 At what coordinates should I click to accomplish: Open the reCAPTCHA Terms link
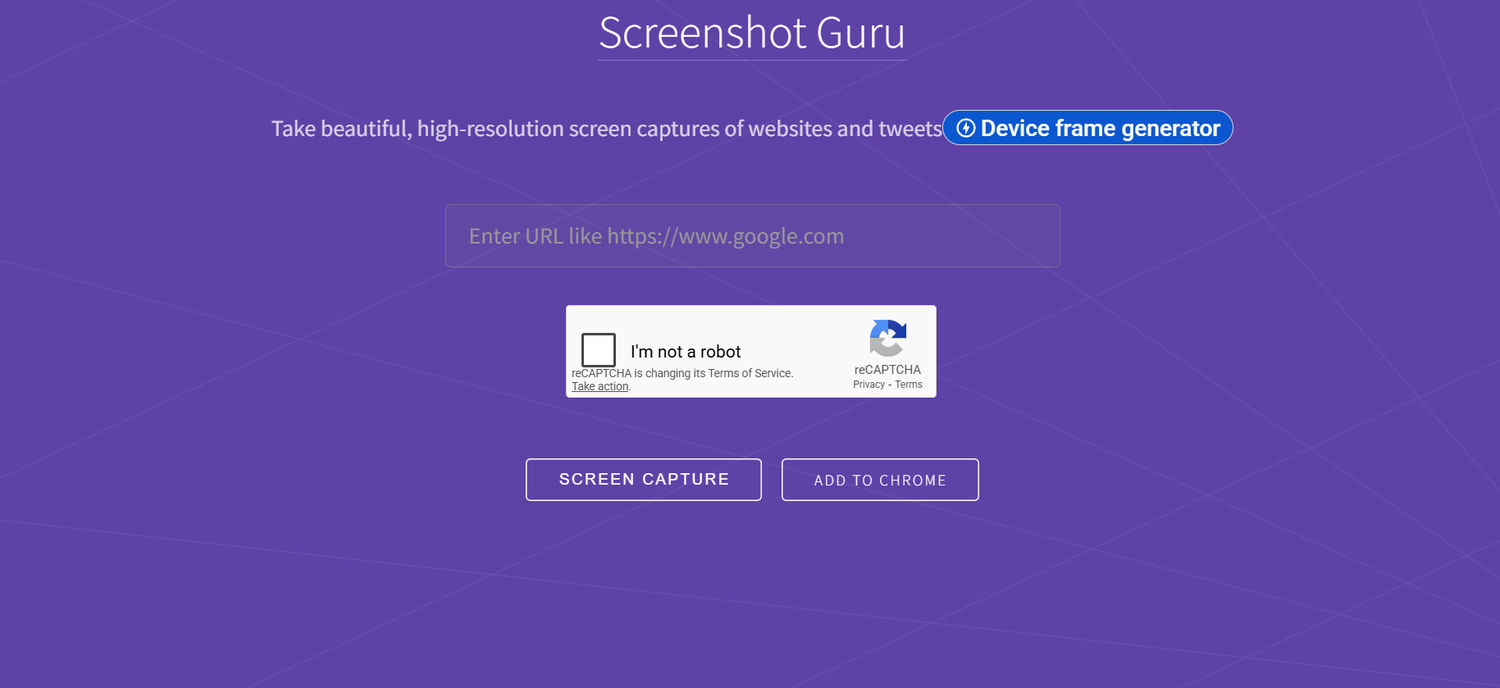[x=909, y=385]
